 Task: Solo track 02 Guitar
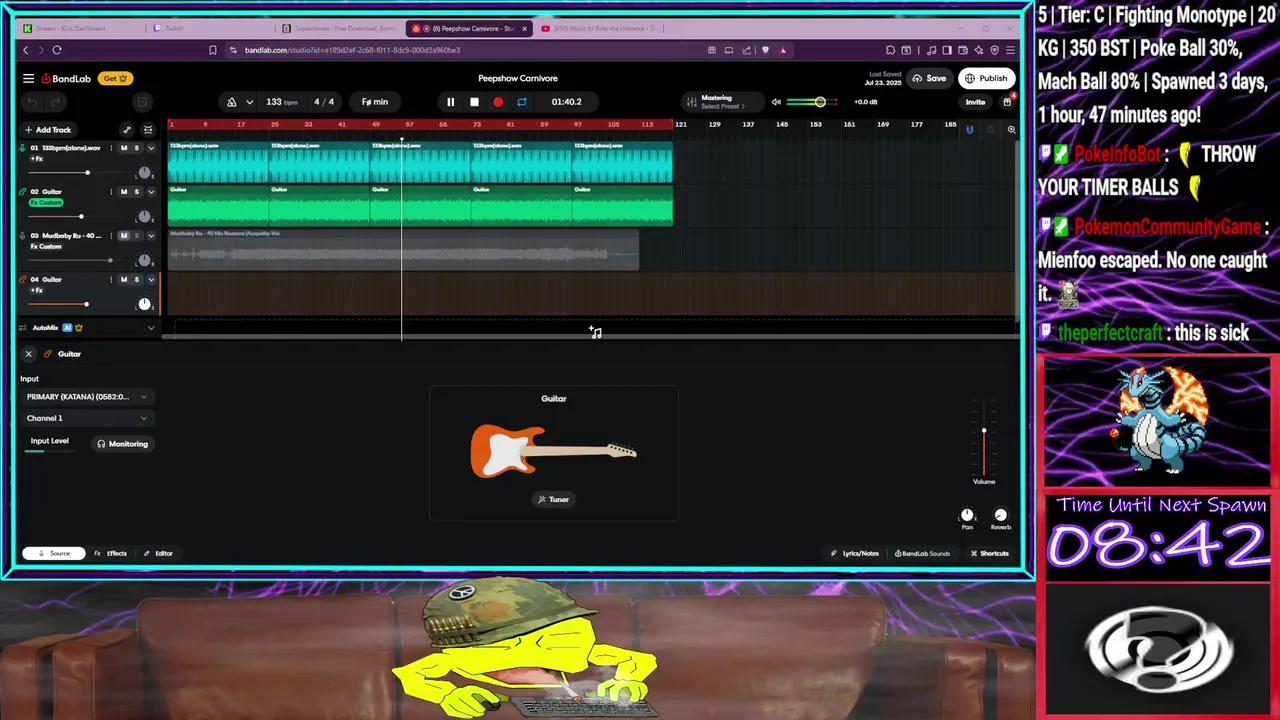click(137, 192)
